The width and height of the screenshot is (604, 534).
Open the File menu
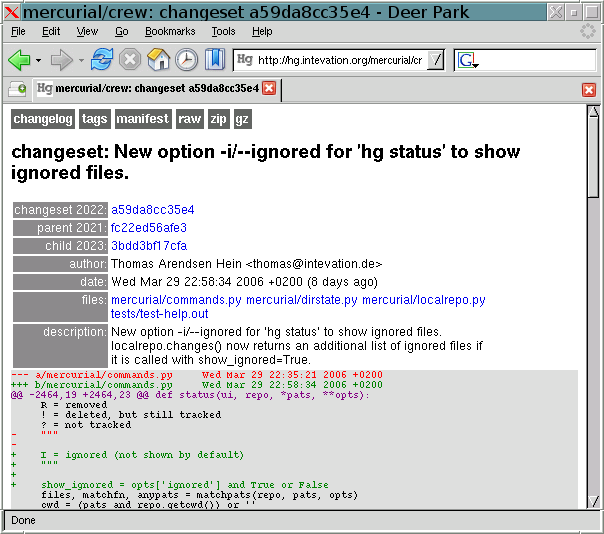18,31
